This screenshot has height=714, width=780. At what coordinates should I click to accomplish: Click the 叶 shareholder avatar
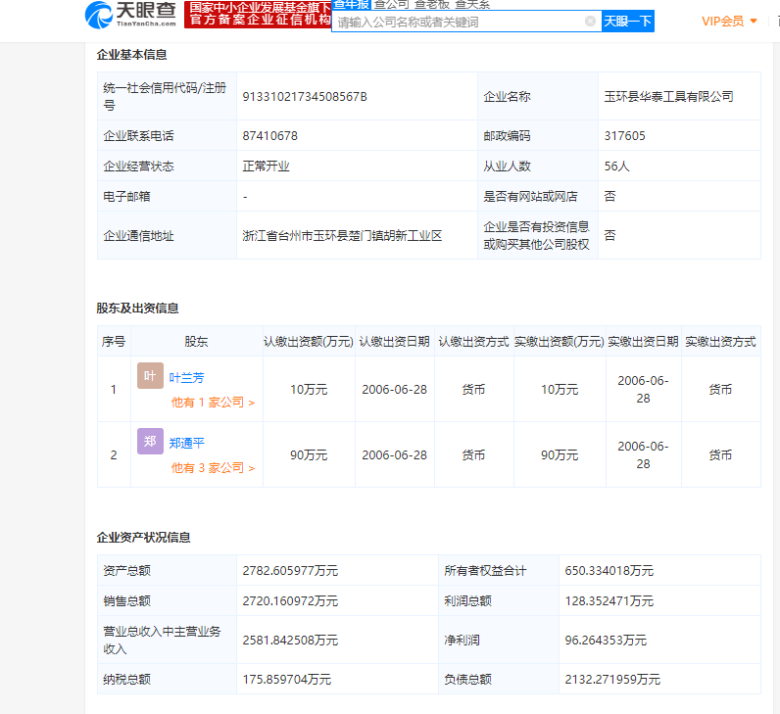pyautogui.click(x=150, y=376)
